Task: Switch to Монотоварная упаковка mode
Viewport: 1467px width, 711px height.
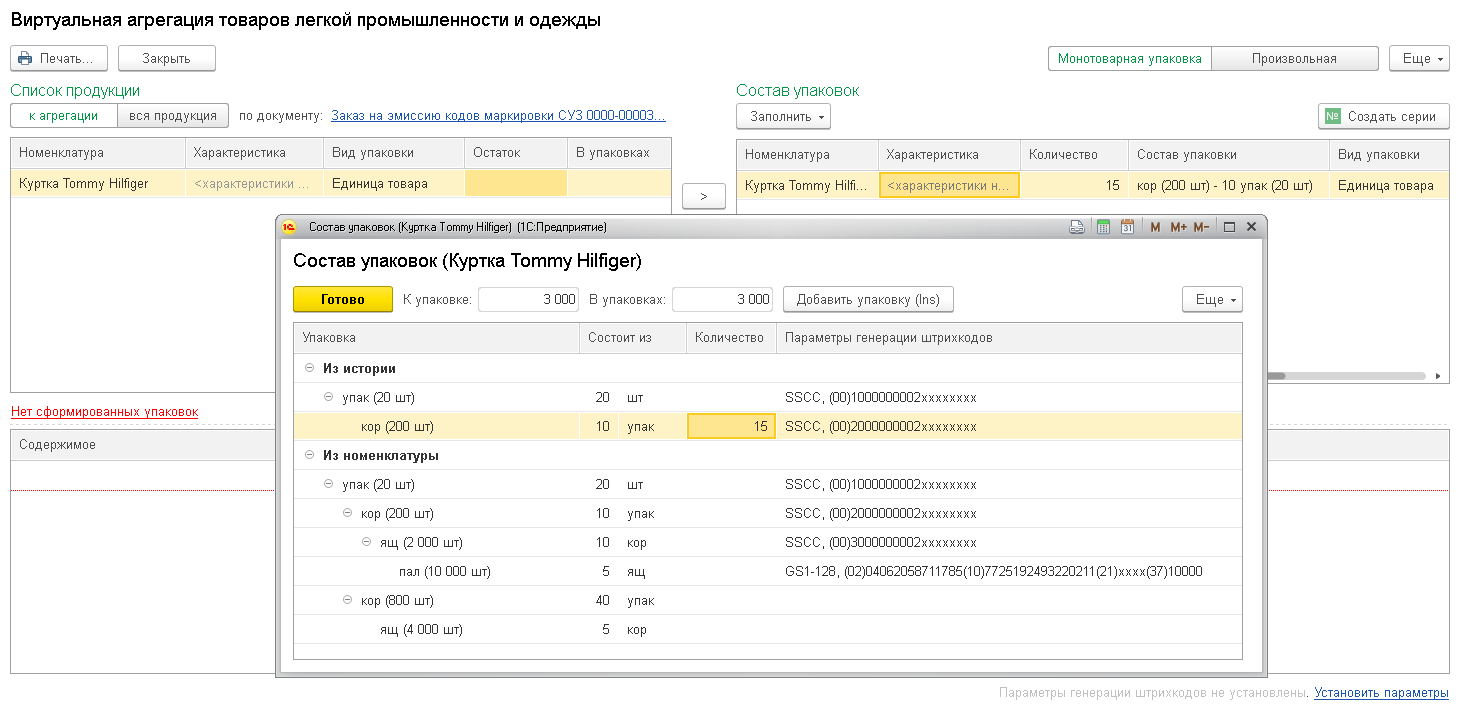Action: pos(1129,59)
